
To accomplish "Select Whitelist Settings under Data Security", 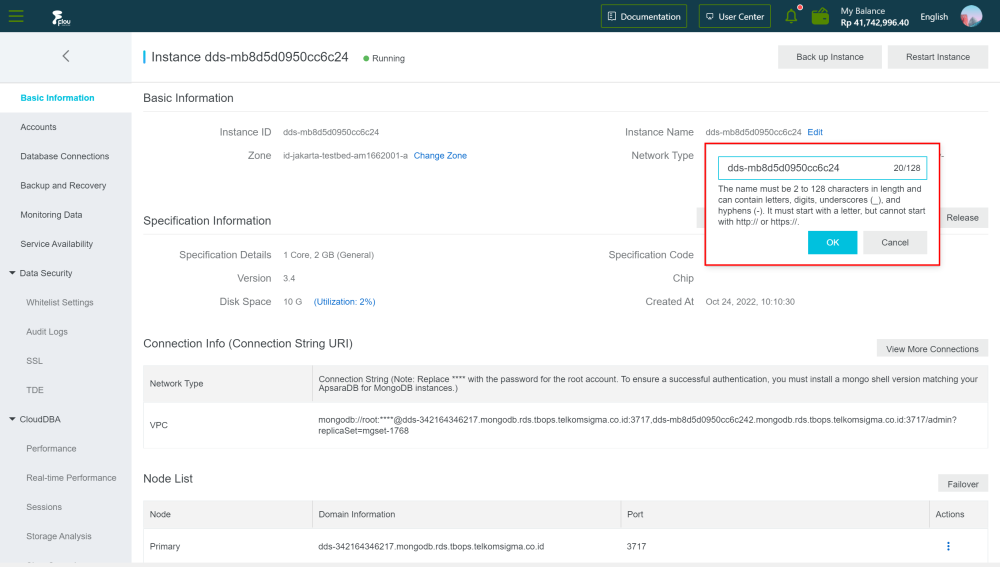I will (x=60, y=302).
